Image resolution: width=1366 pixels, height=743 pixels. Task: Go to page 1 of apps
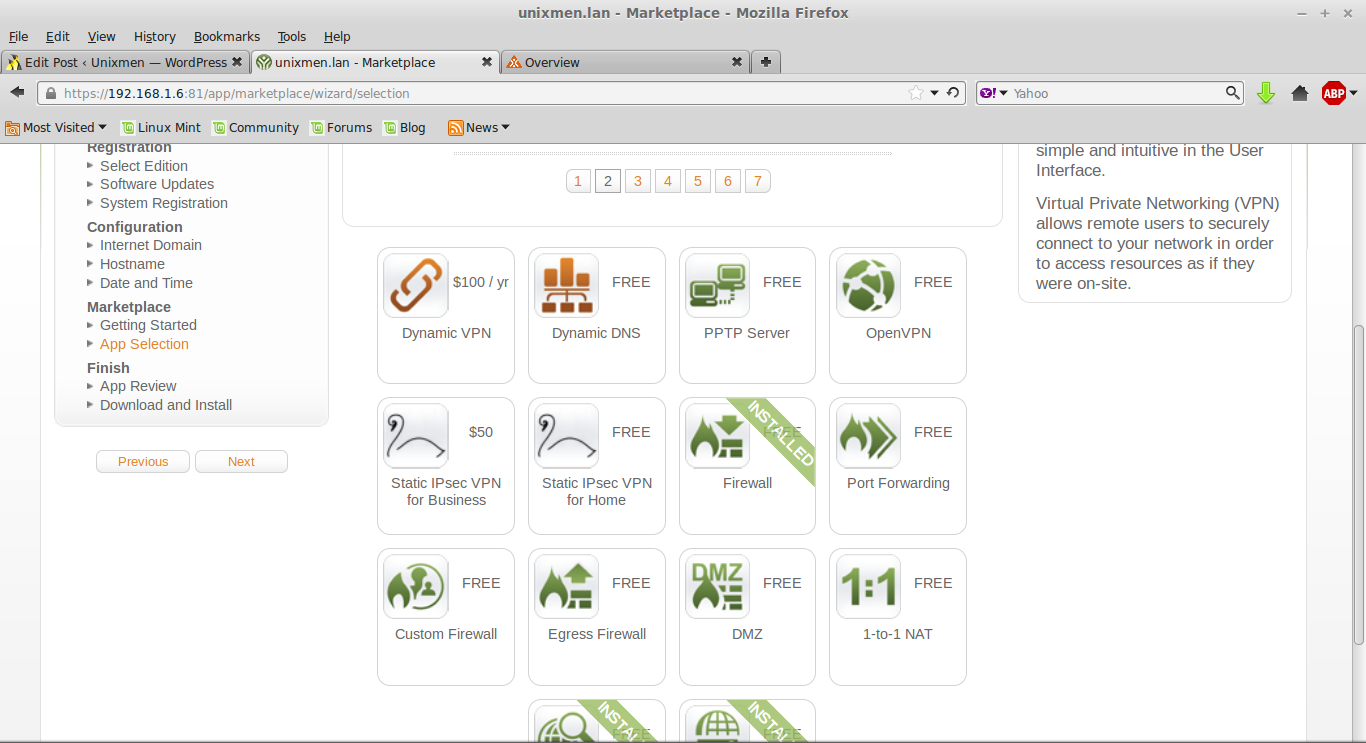(578, 181)
